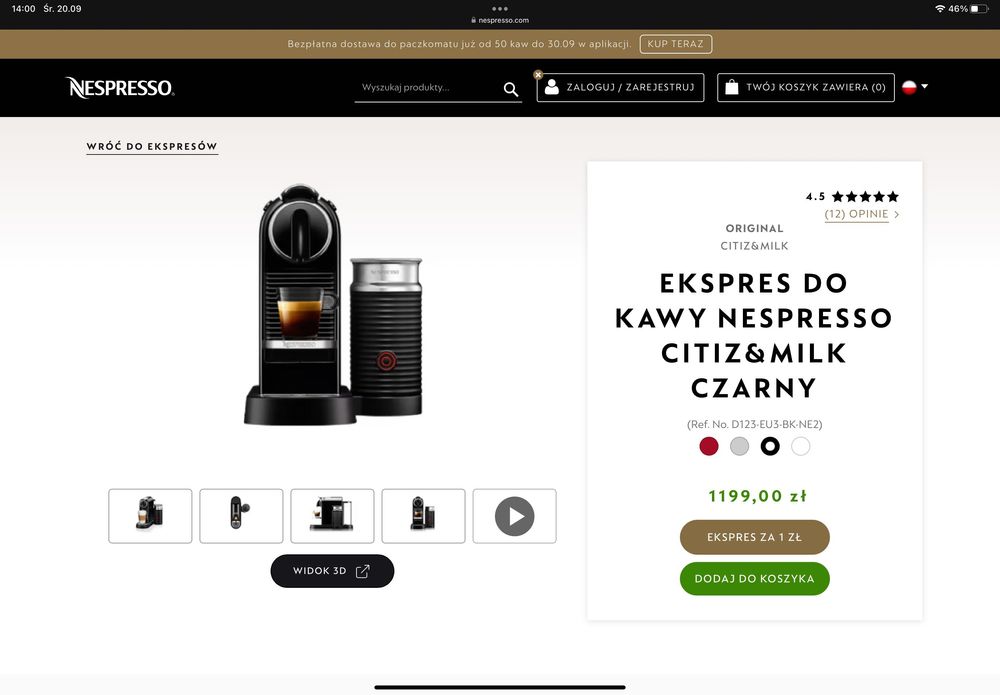Go back via WRÓĆ DO EKSPRESÓW
1000x695 pixels.
click(x=152, y=147)
